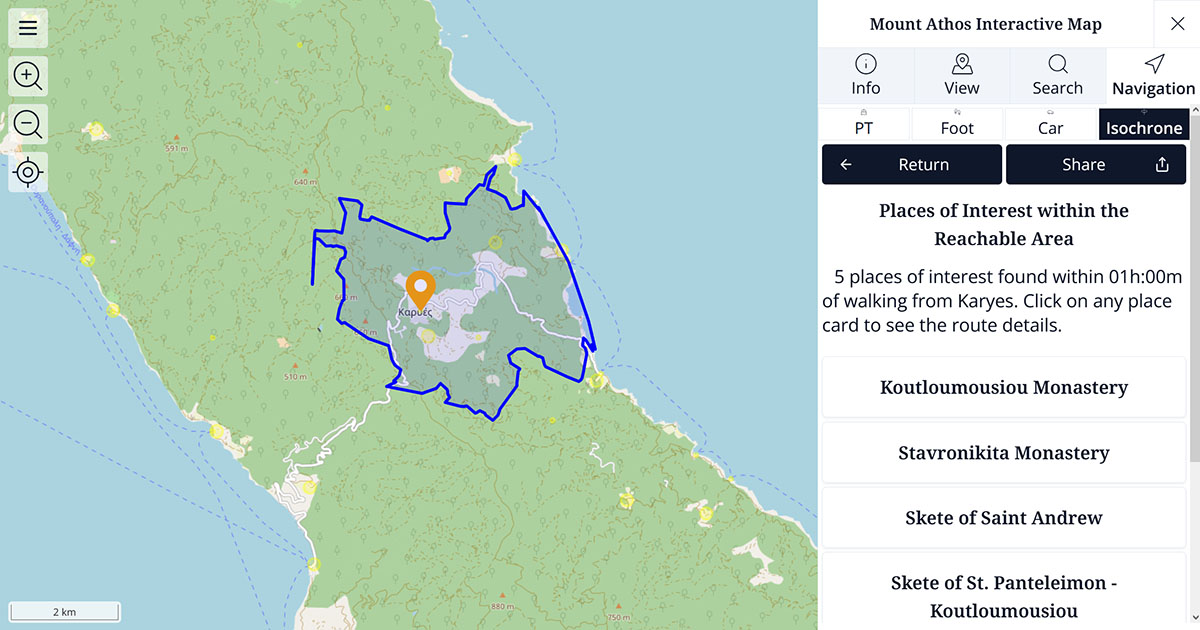
Task: Select the Navigation tab
Action: (1153, 76)
